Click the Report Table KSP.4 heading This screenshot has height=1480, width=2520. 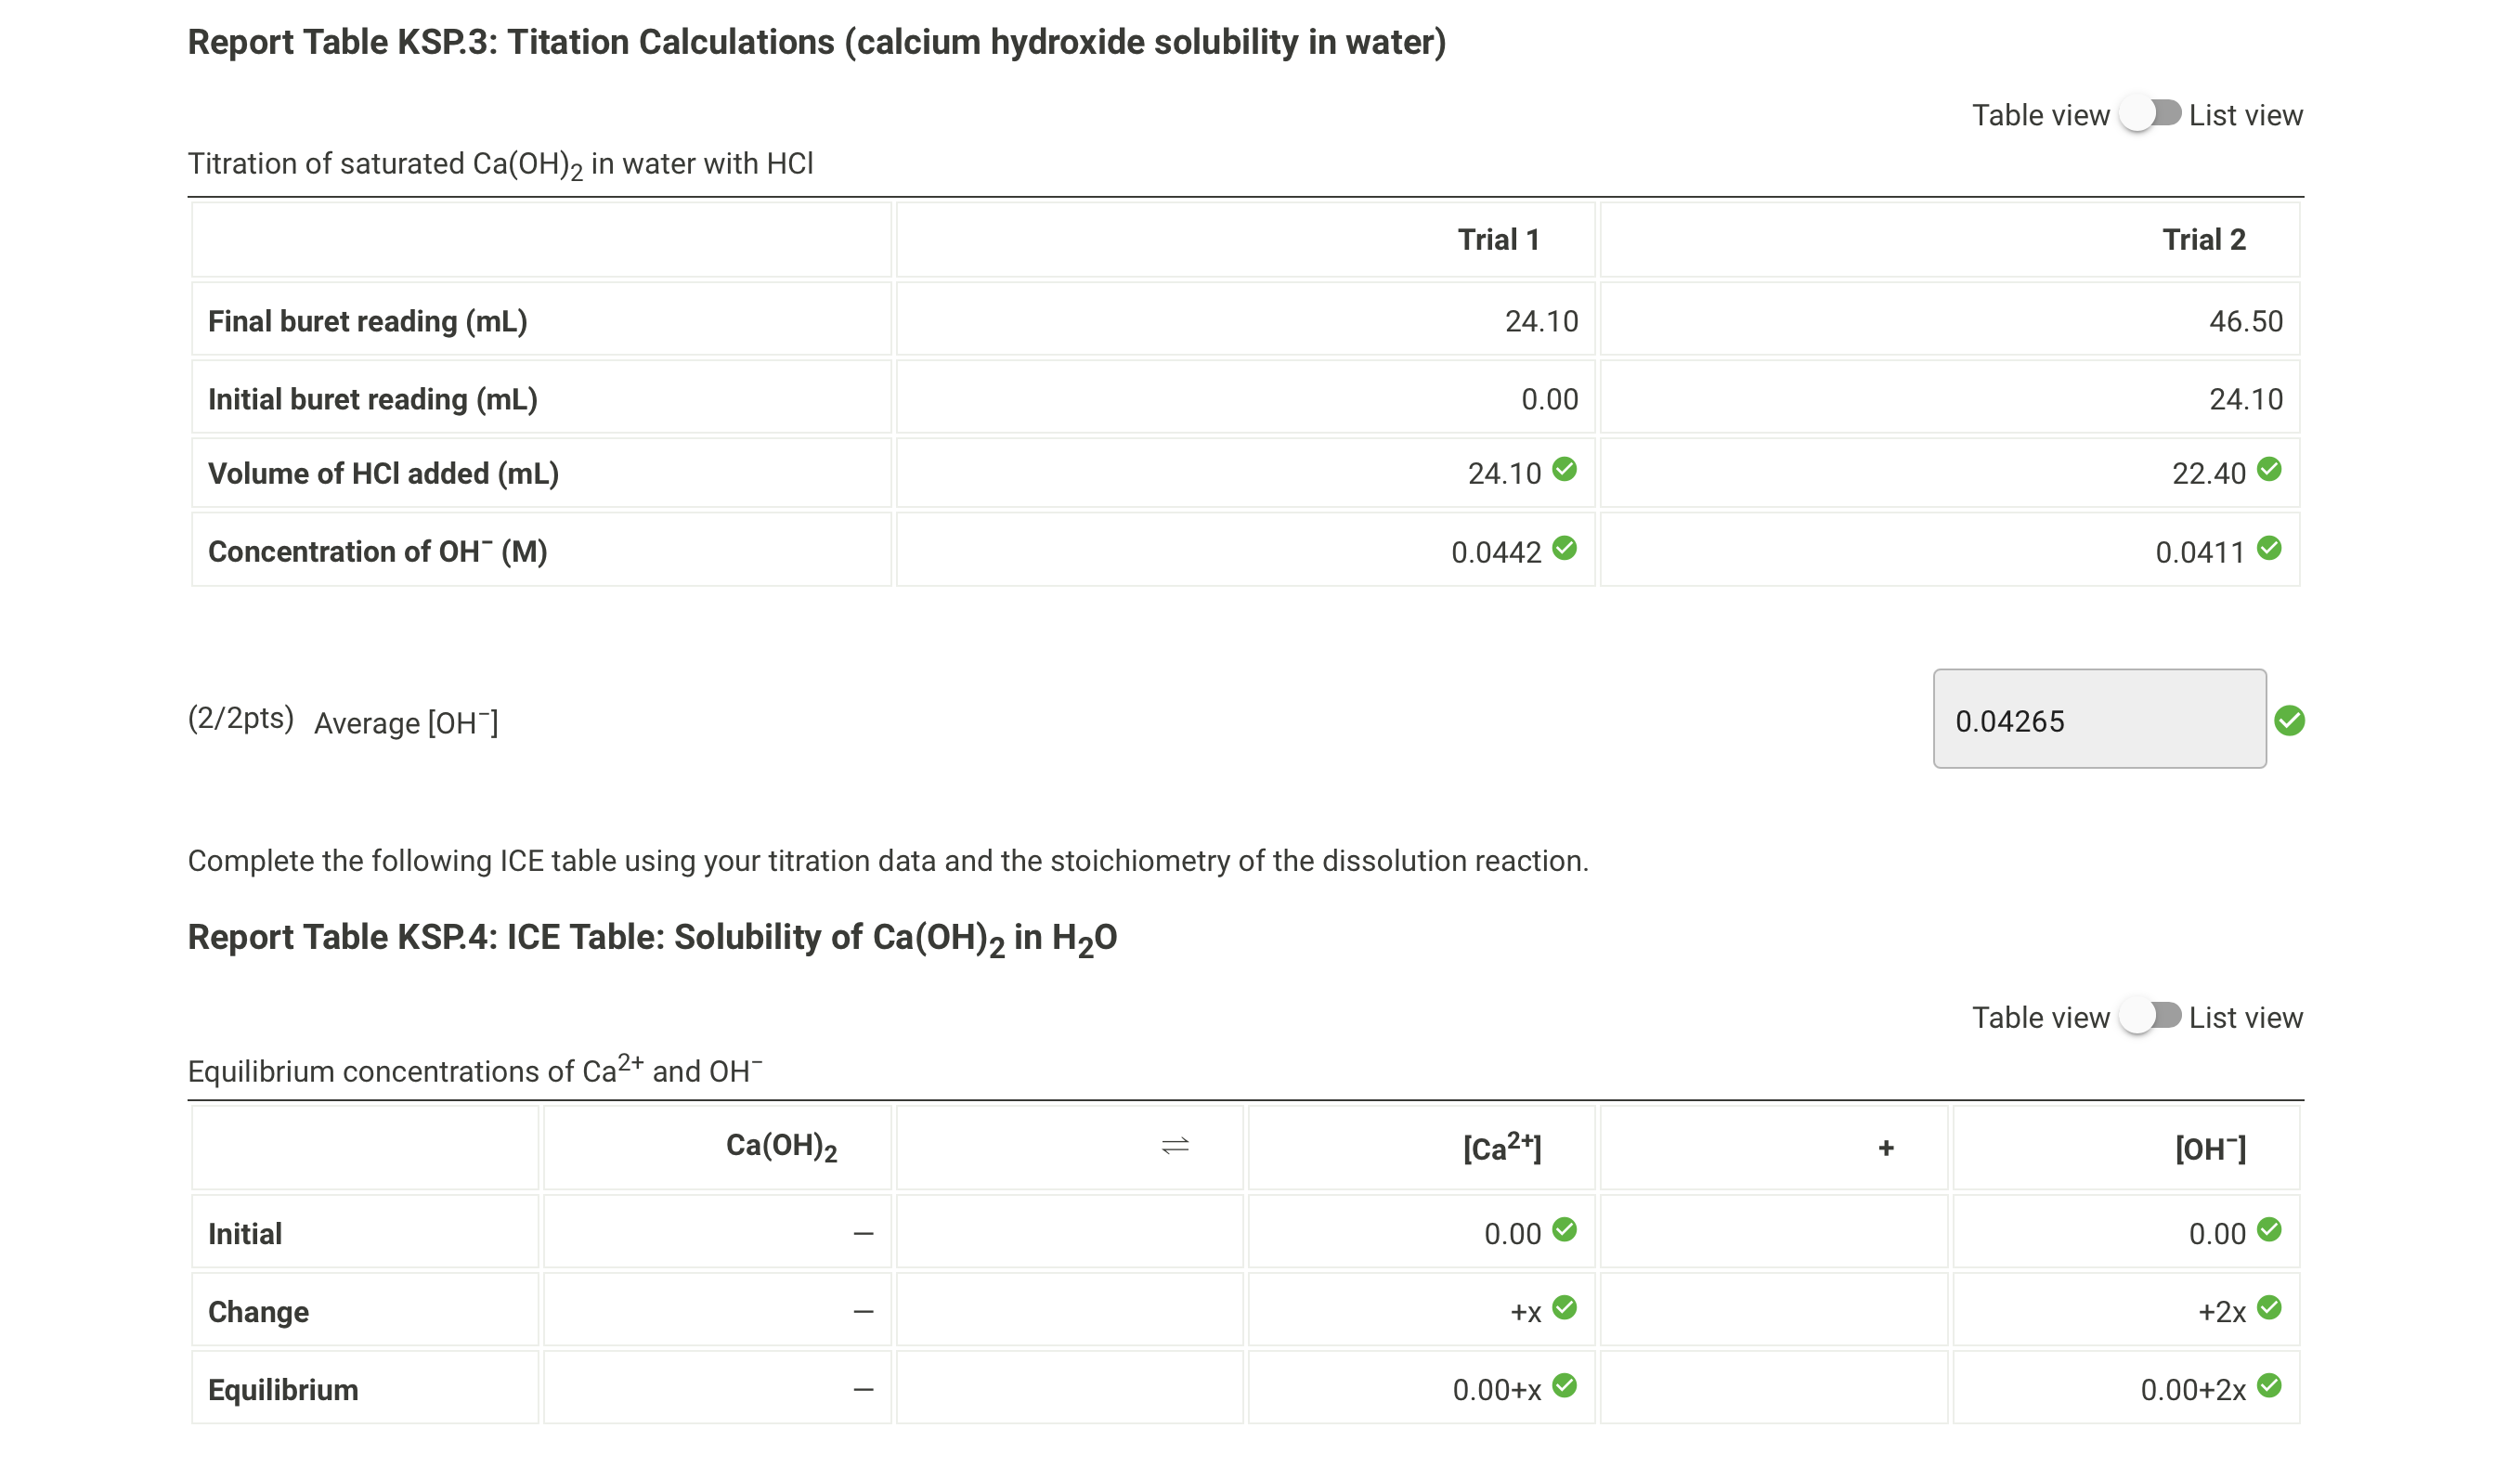click(651, 936)
